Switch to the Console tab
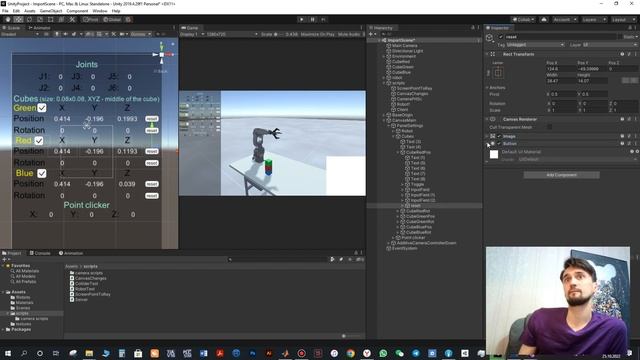The height and width of the screenshot is (360, 640). [40, 253]
